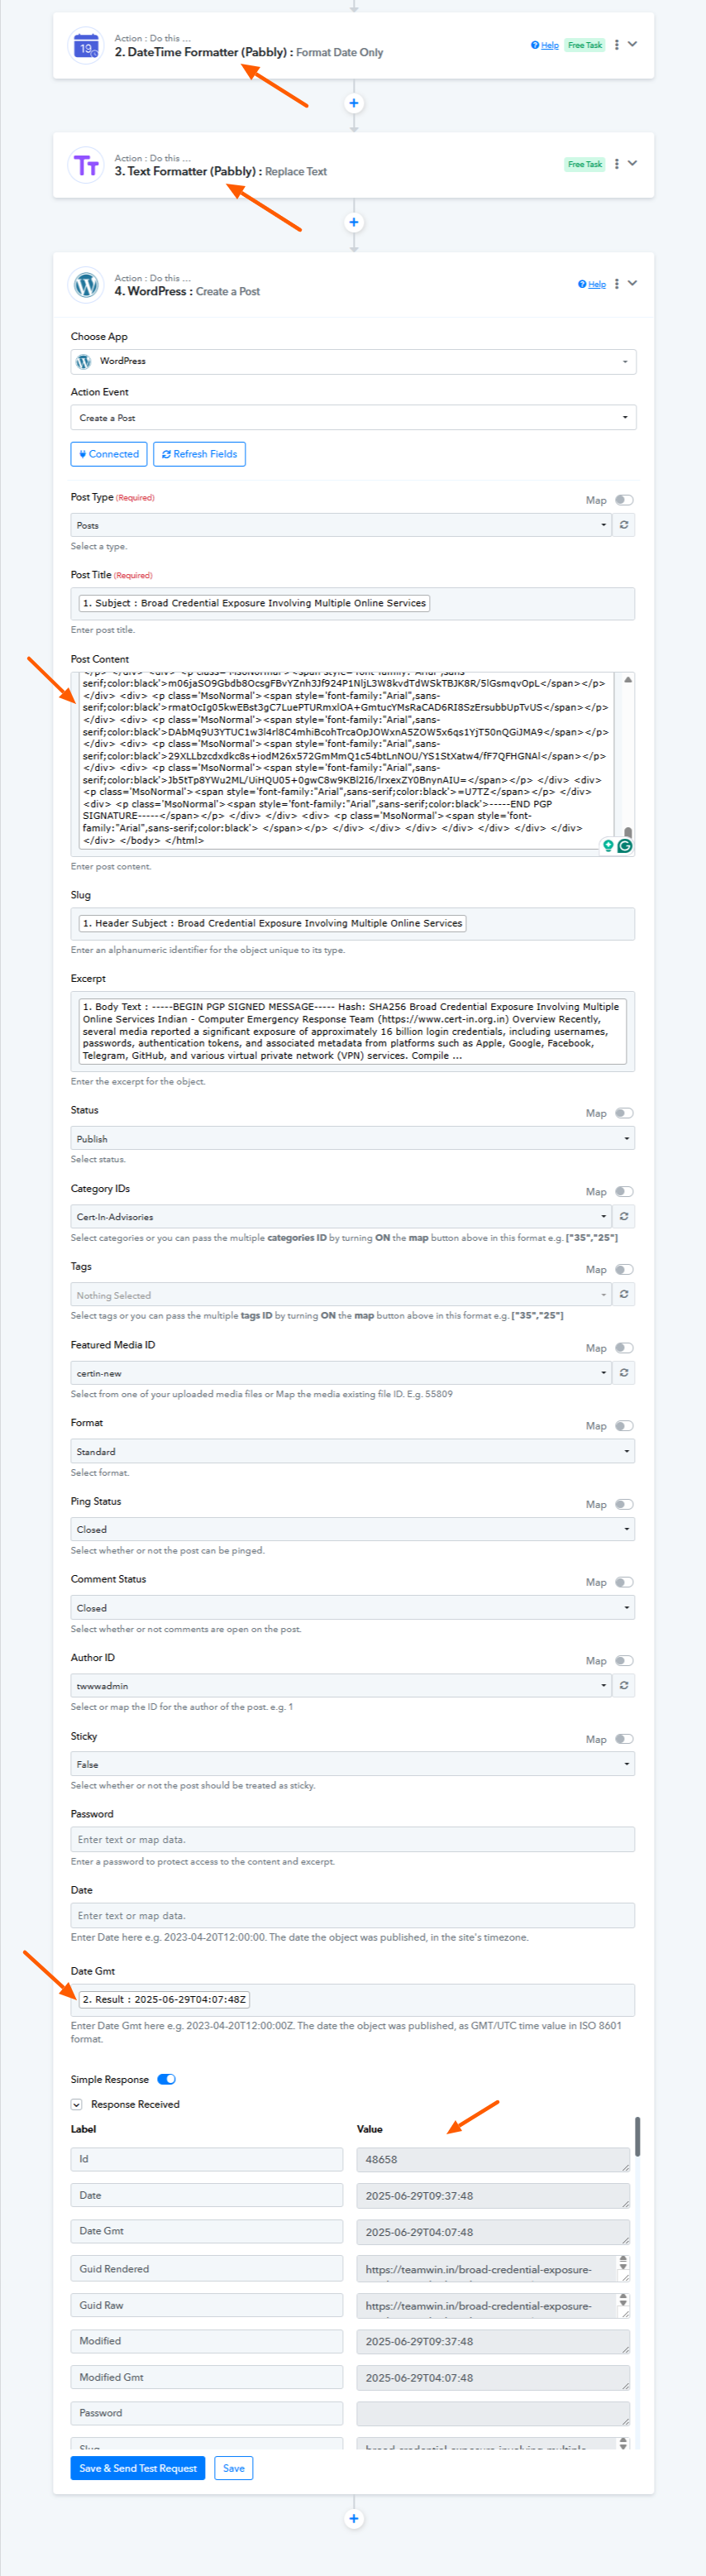The height and width of the screenshot is (2576, 706).
Task: Turn off Simple Response toggle
Action: point(167,2079)
